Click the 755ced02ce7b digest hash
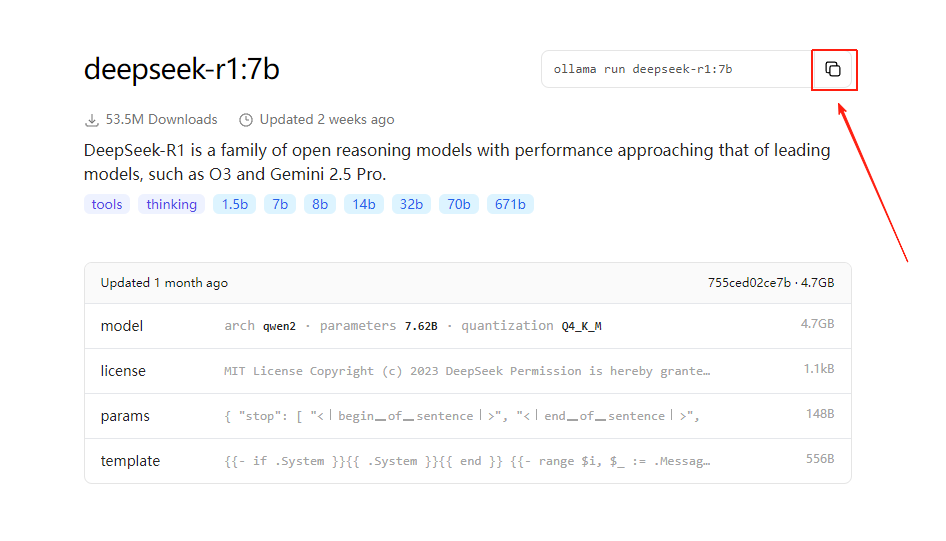The height and width of the screenshot is (541, 946). (x=749, y=283)
